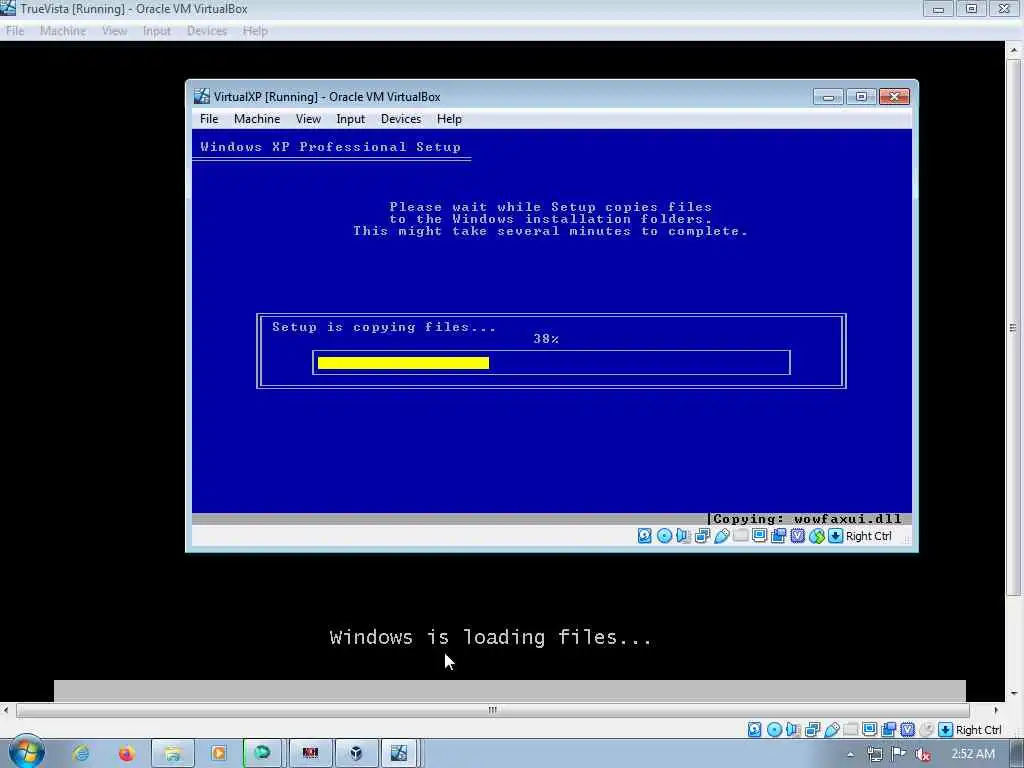The image size is (1024, 768).
Task: Click USB devices indicator in TrueVista status bar
Action: (832, 729)
